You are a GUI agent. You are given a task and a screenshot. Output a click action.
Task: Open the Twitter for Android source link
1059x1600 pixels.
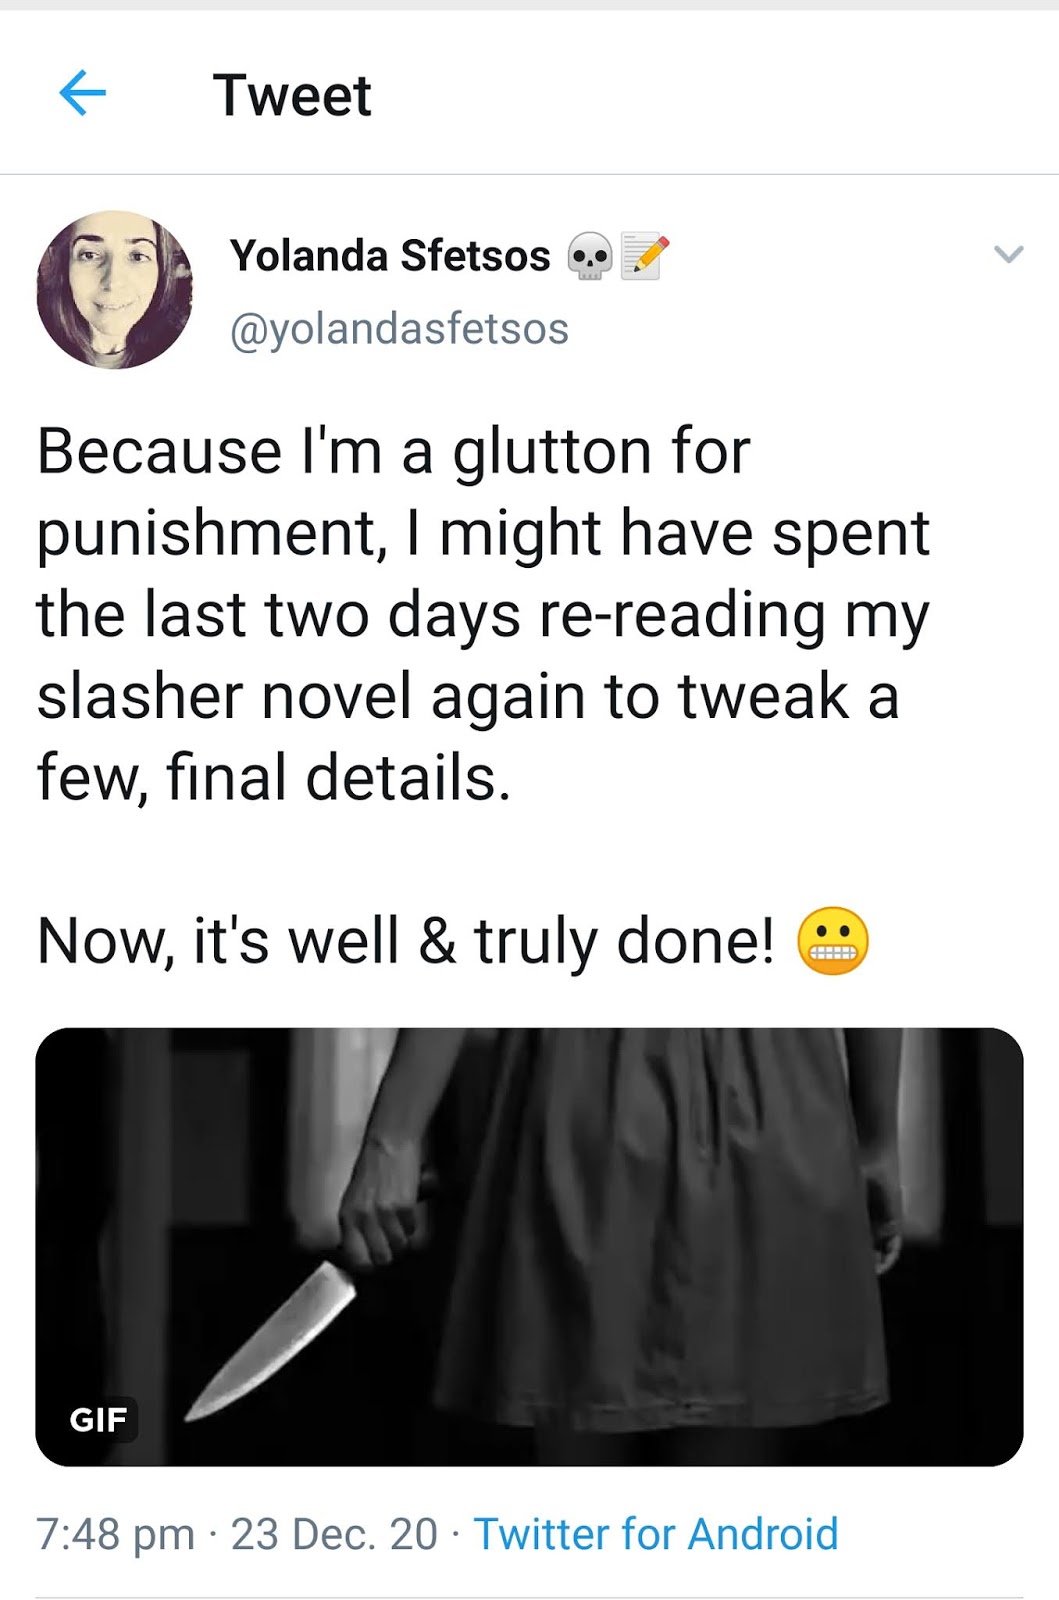(x=656, y=1534)
